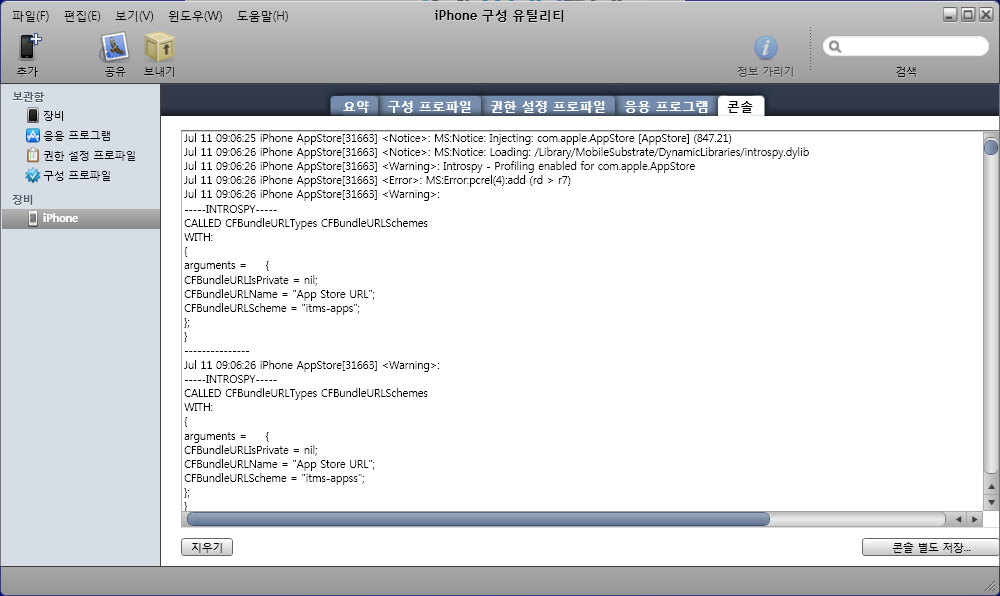Select 응용 프로그램 in the sidebar
1000x596 pixels.
pyautogui.click(x=75, y=135)
